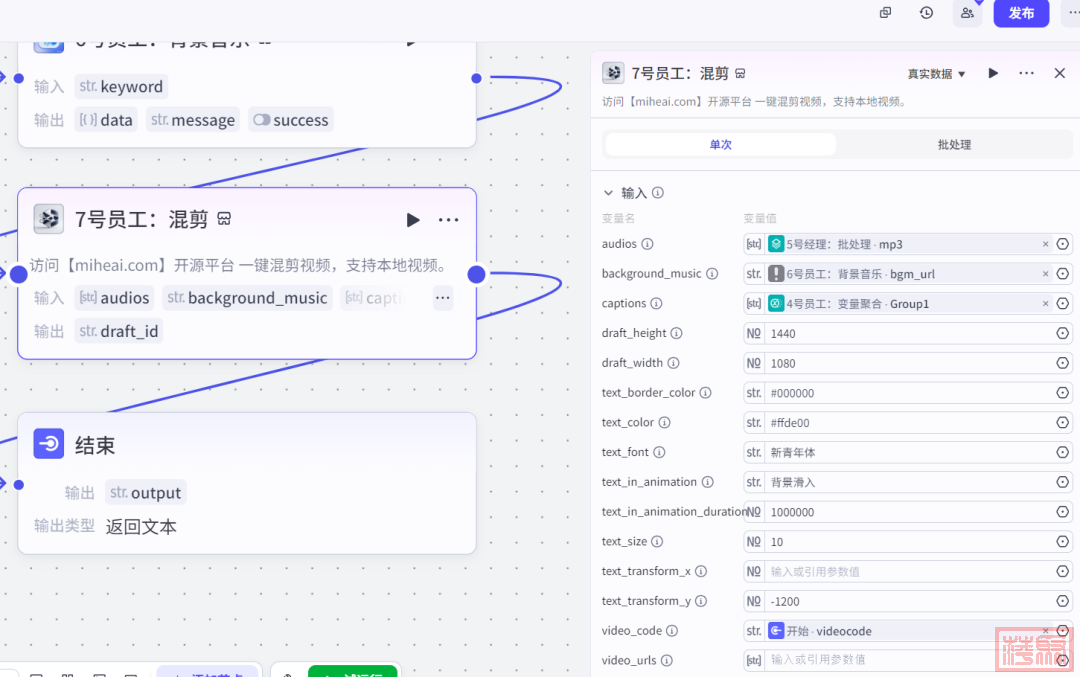Clear the audios variable reference
Viewport: 1080px width, 677px height.
(x=1046, y=244)
